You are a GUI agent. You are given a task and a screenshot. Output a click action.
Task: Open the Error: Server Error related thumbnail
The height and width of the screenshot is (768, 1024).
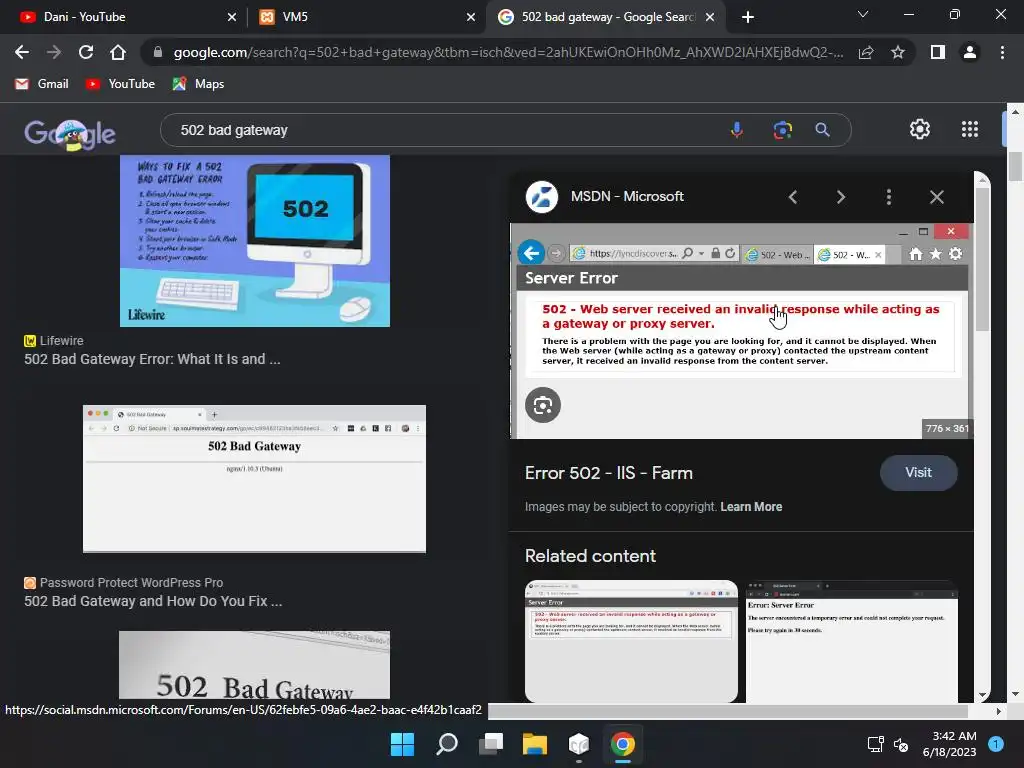tap(852, 641)
